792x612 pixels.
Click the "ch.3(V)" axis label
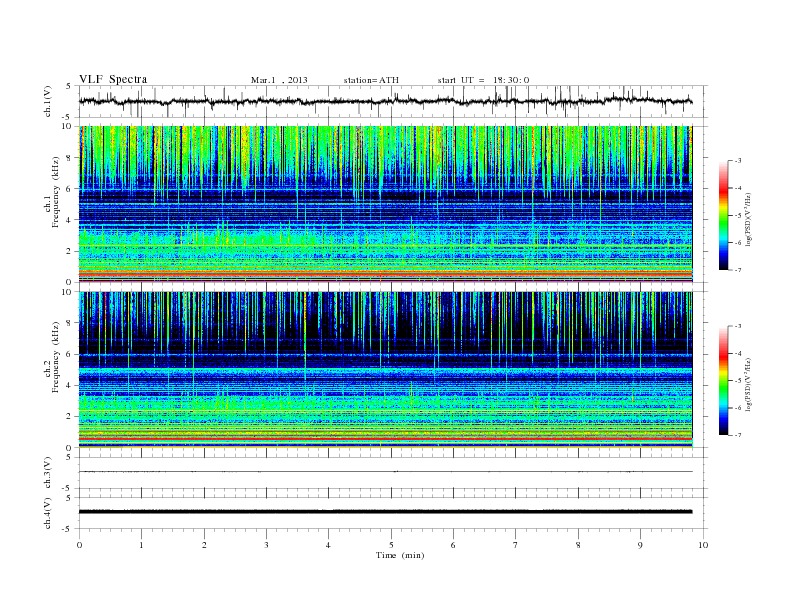click(x=48, y=473)
